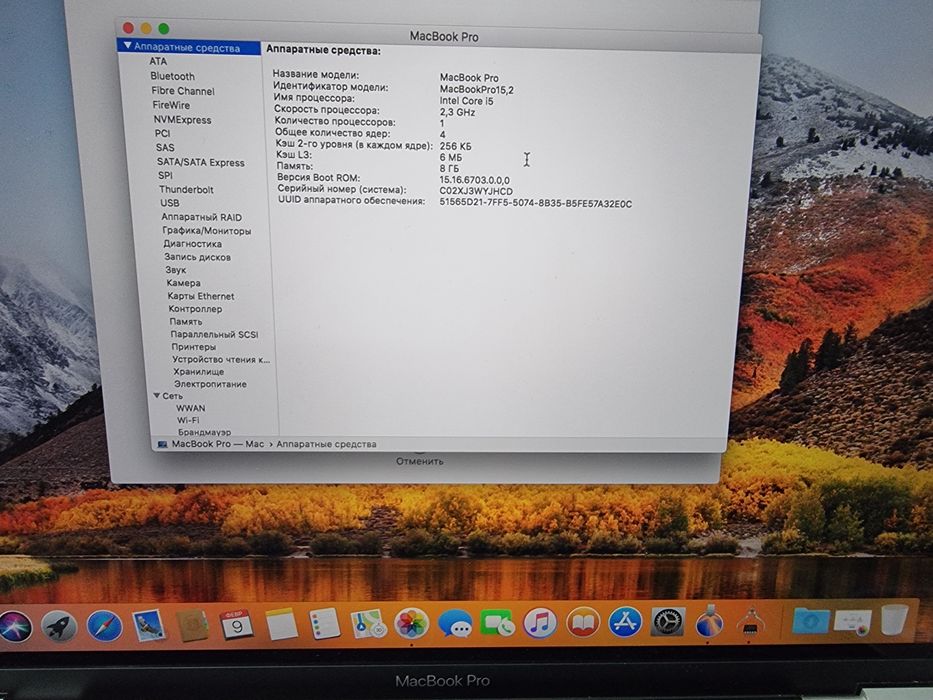This screenshot has width=933, height=700.
Task: Select SAS sidebar entry
Action: point(165,148)
